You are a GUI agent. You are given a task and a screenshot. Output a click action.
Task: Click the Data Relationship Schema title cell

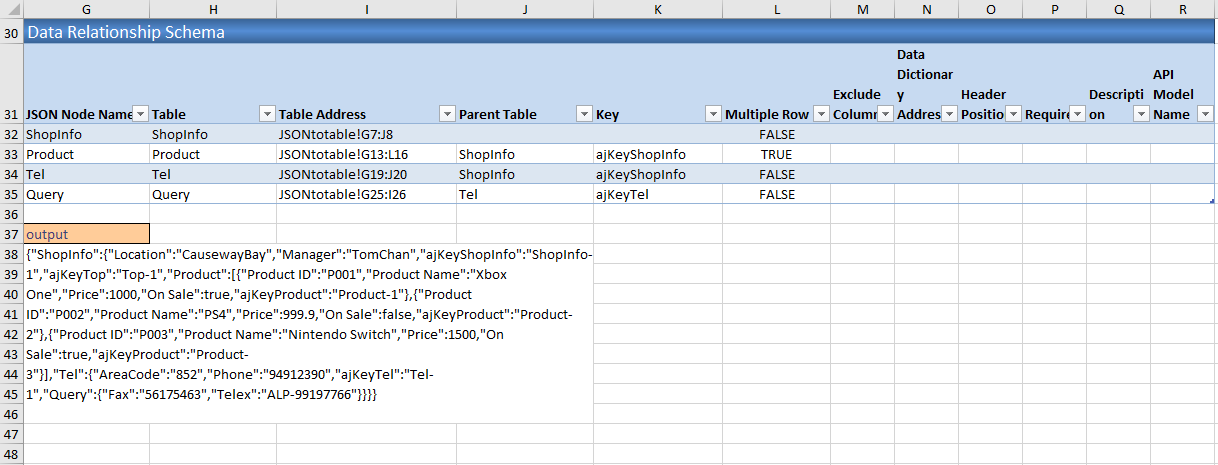pos(125,32)
